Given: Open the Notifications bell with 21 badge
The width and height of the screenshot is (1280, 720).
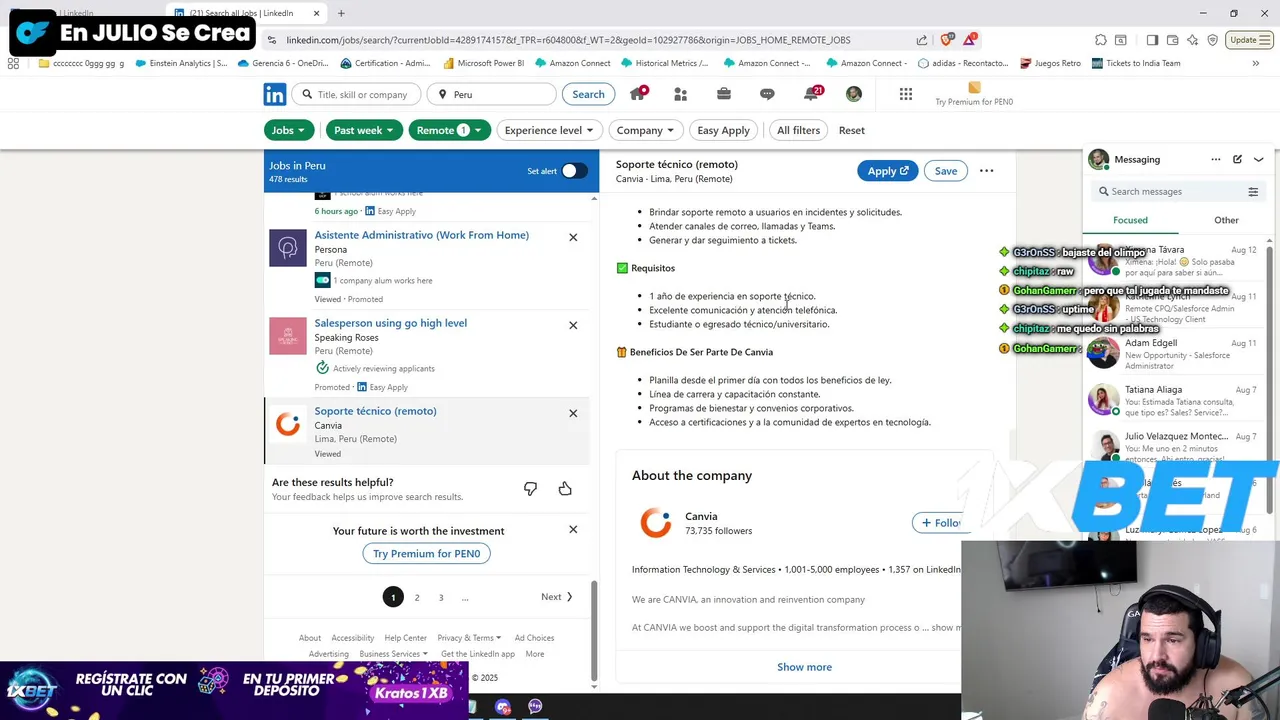Looking at the screenshot, I should coord(812,93).
